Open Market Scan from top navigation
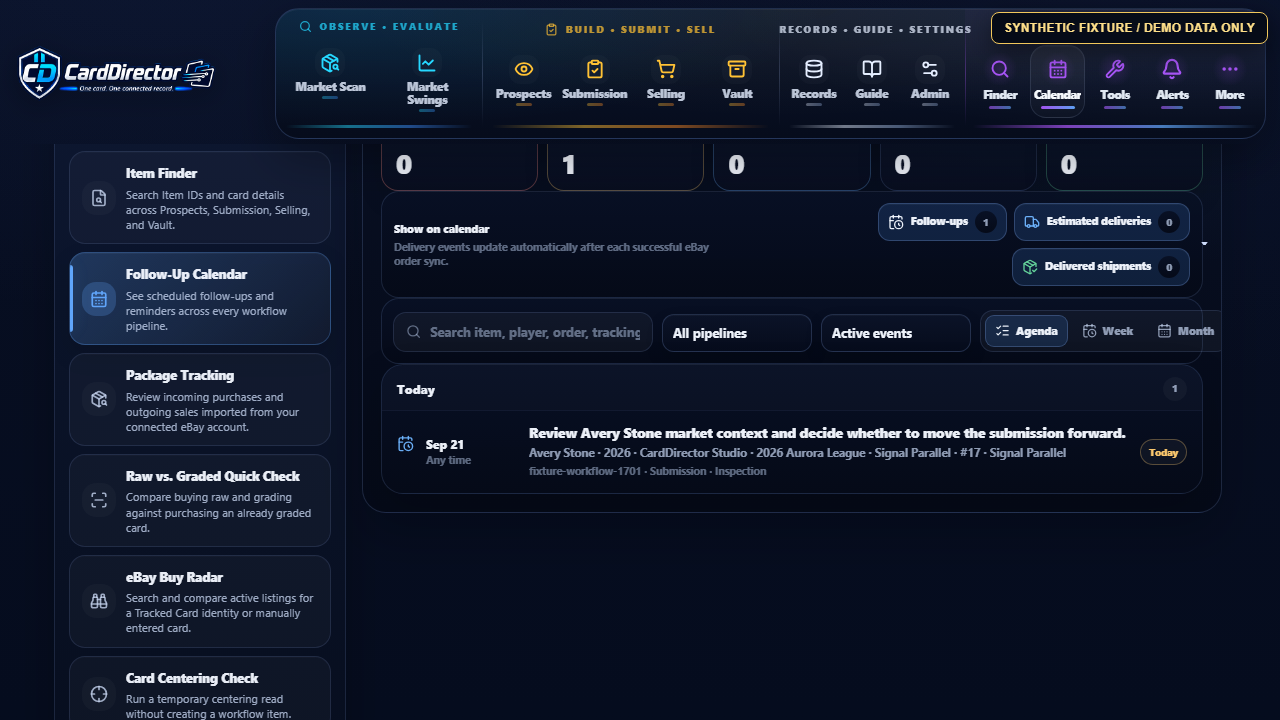The image size is (1280, 720). pyautogui.click(x=330, y=73)
